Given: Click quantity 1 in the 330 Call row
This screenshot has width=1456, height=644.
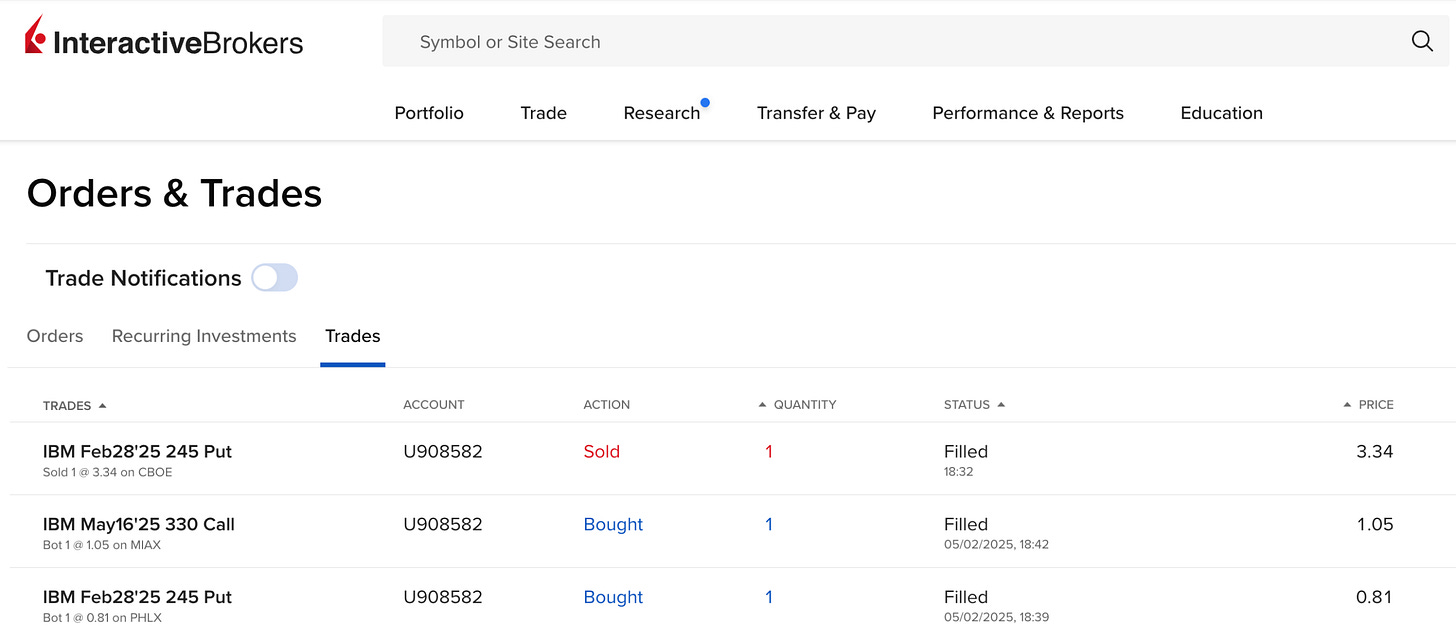Looking at the screenshot, I should (x=769, y=524).
